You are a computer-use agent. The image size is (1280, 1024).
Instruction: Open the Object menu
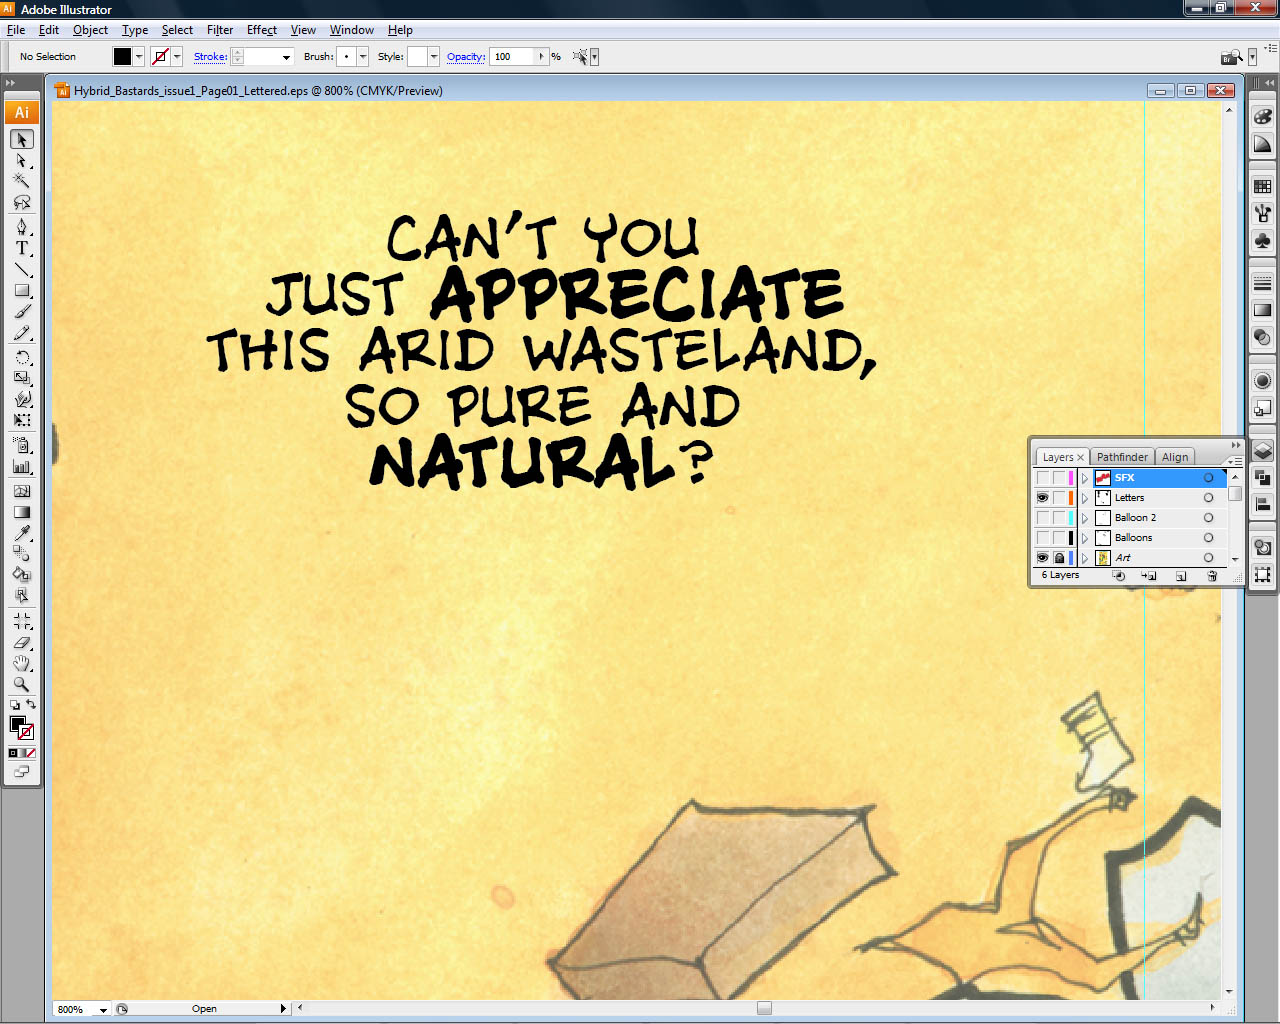click(x=90, y=30)
